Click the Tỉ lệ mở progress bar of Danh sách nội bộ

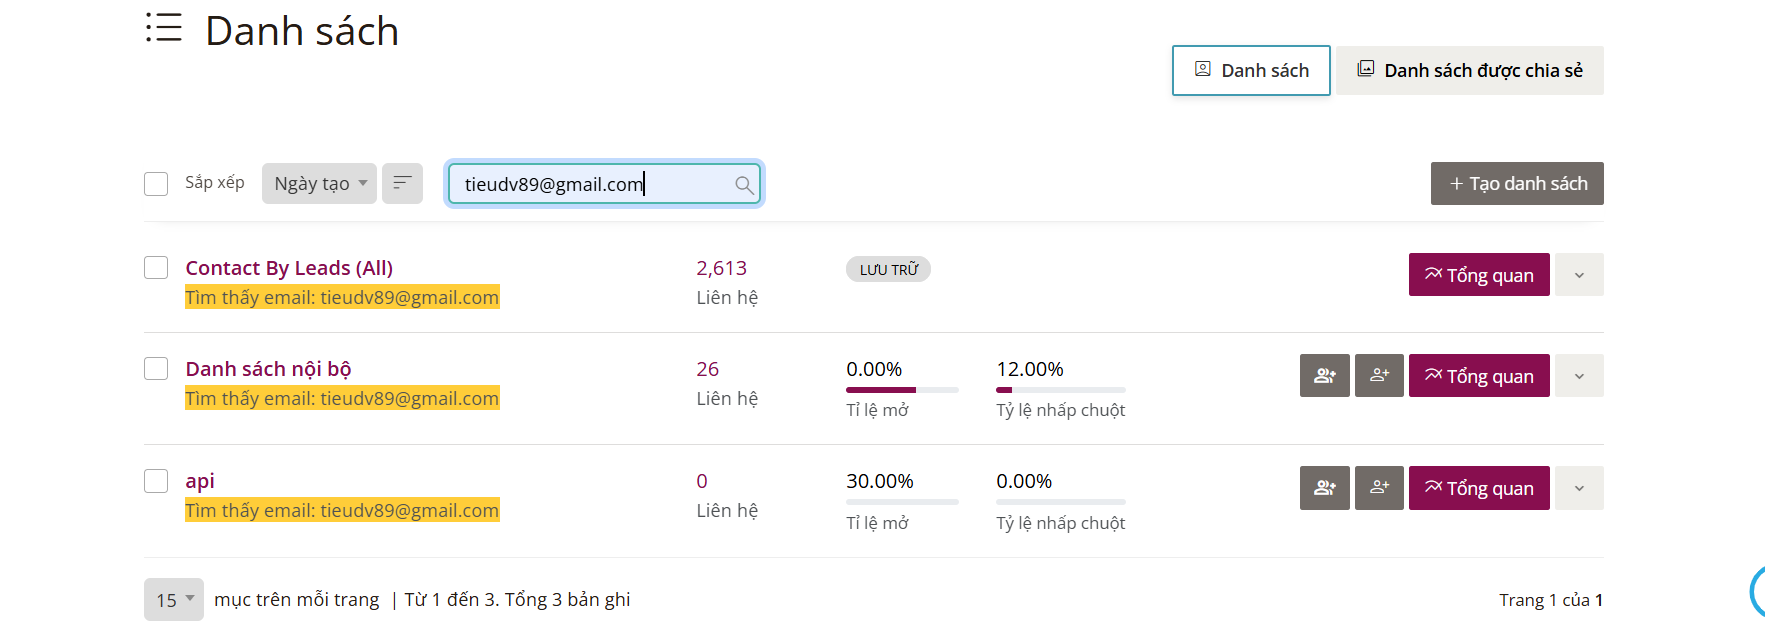(902, 390)
